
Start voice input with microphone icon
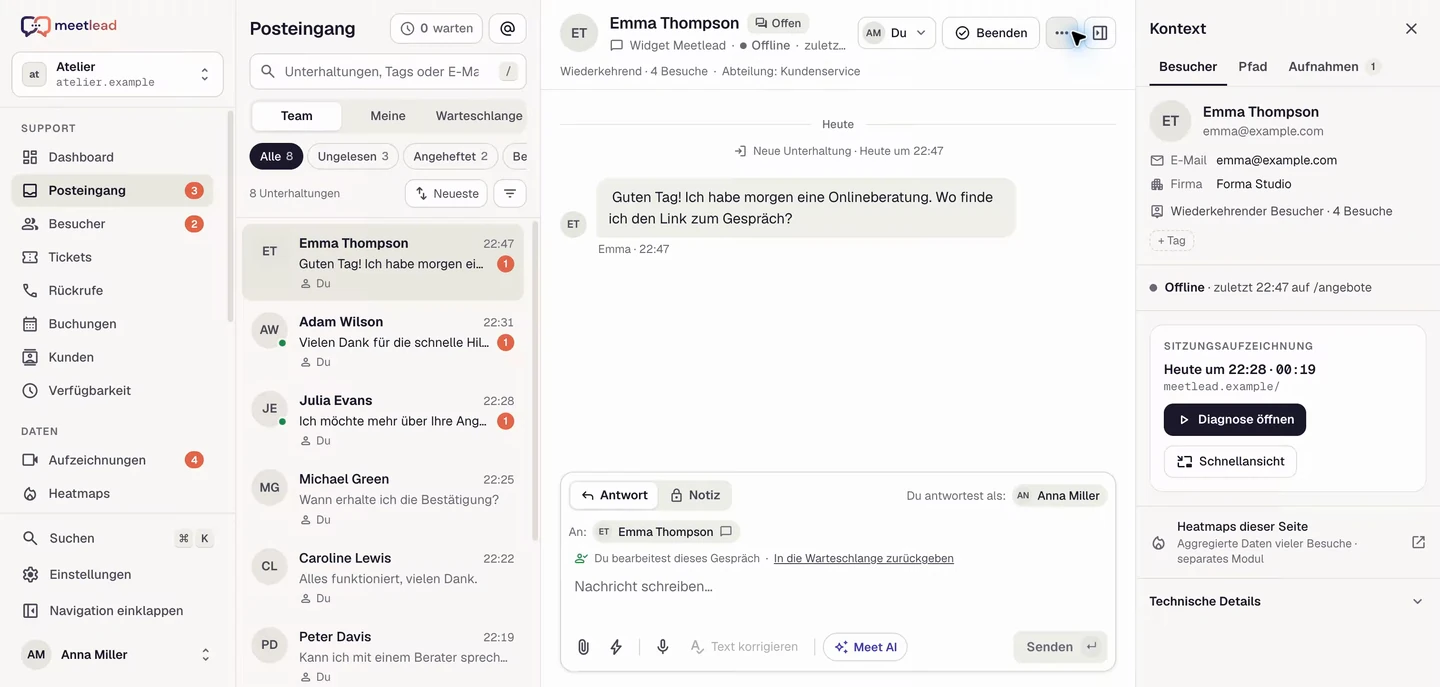pos(662,647)
